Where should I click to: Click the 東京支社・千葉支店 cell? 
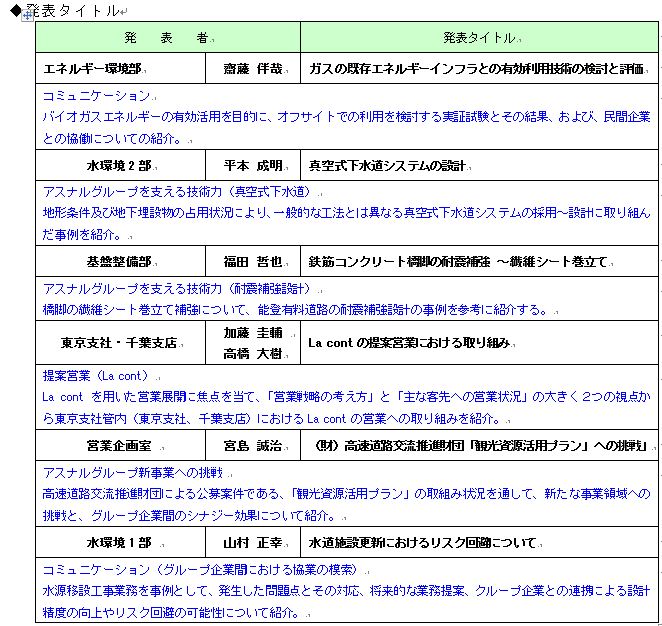click(121, 343)
